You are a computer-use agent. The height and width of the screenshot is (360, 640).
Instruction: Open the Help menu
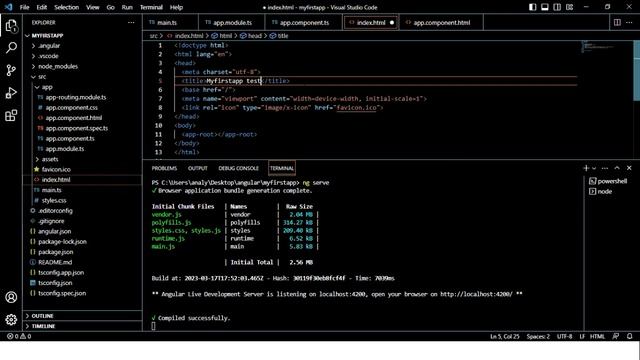(176, 7)
